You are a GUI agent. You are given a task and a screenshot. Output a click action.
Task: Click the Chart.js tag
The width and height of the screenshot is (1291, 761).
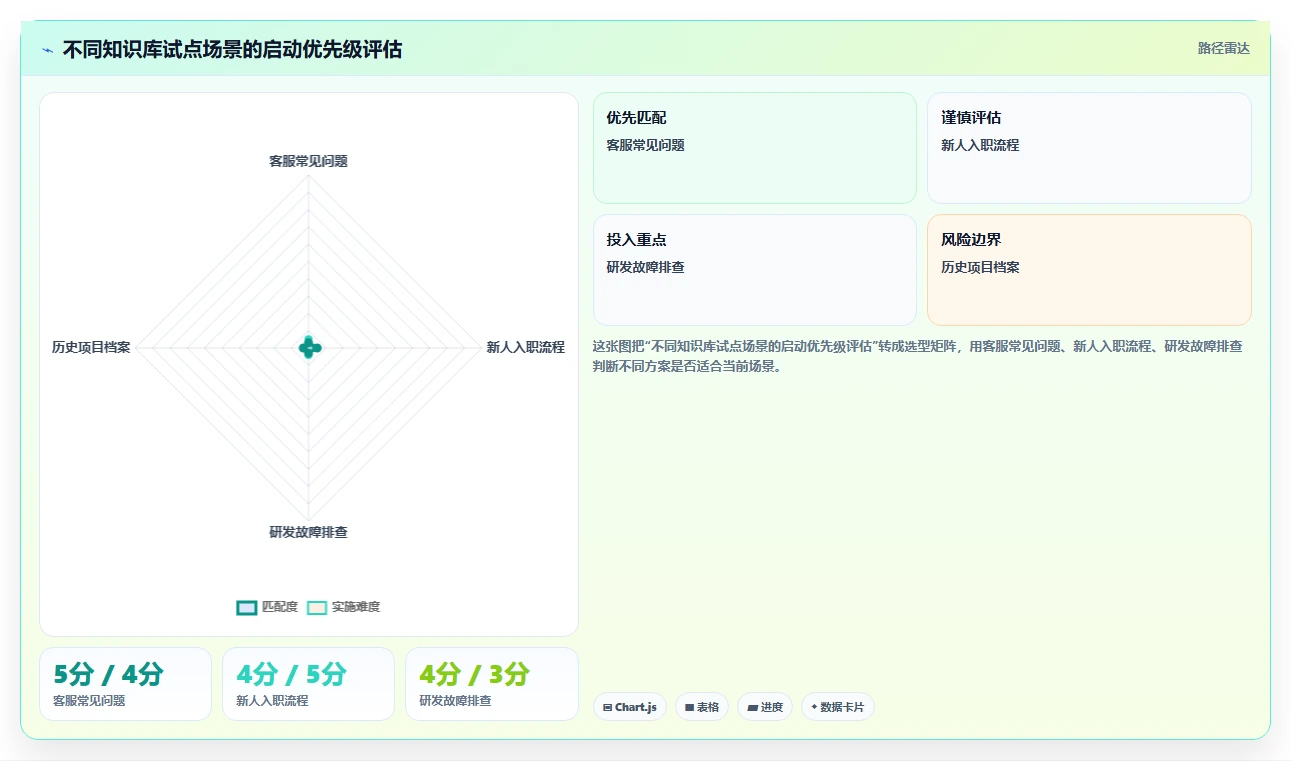pyautogui.click(x=630, y=707)
